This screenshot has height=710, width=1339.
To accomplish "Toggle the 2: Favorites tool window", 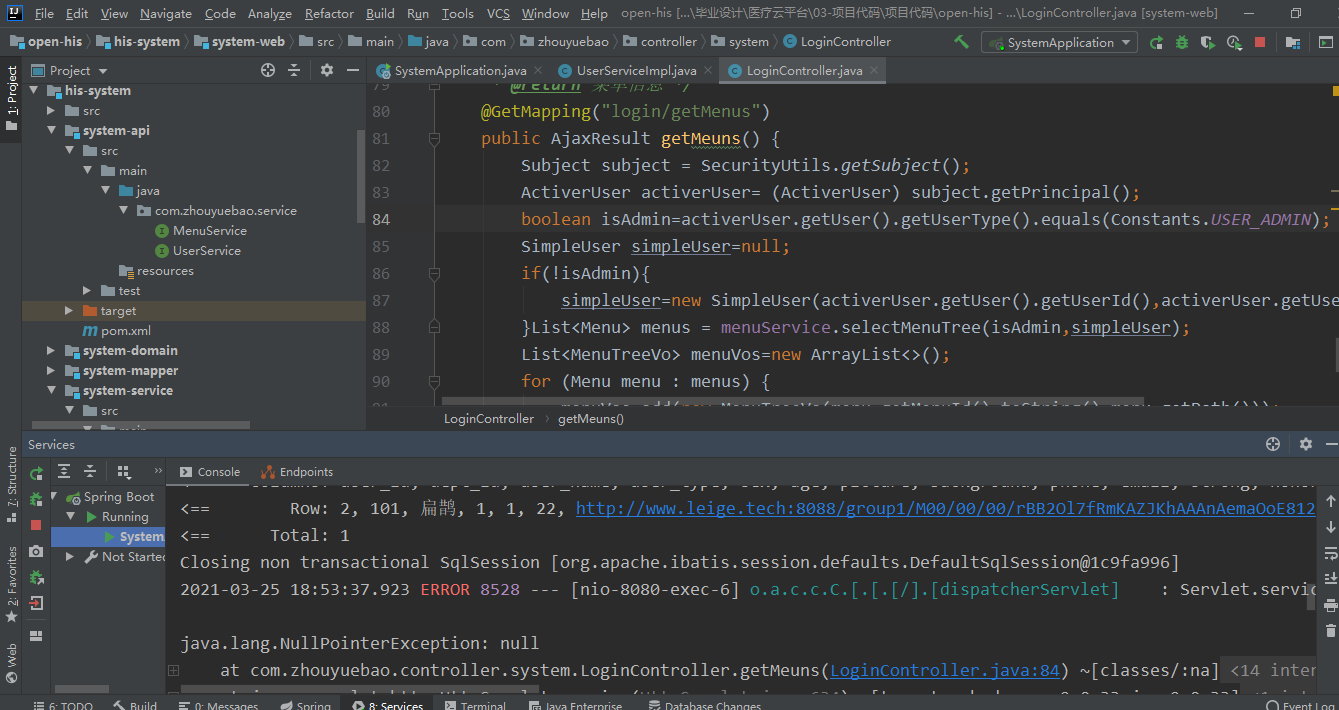I will [11, 585].
